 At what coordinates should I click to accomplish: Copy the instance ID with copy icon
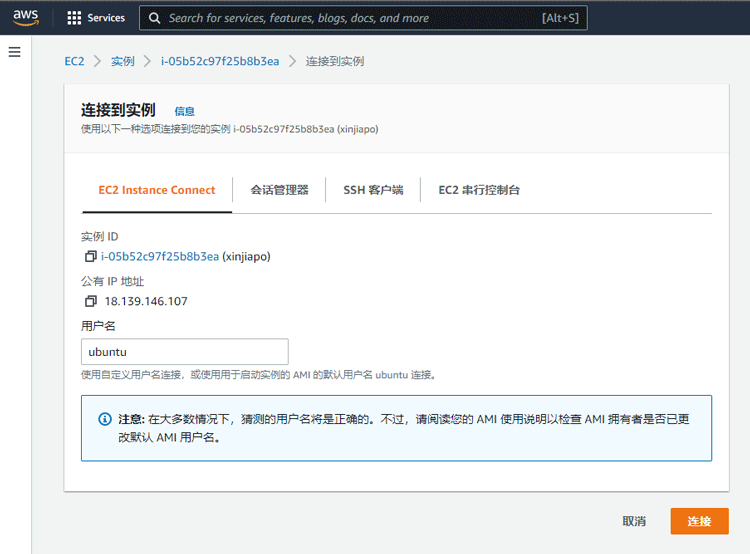90,256
